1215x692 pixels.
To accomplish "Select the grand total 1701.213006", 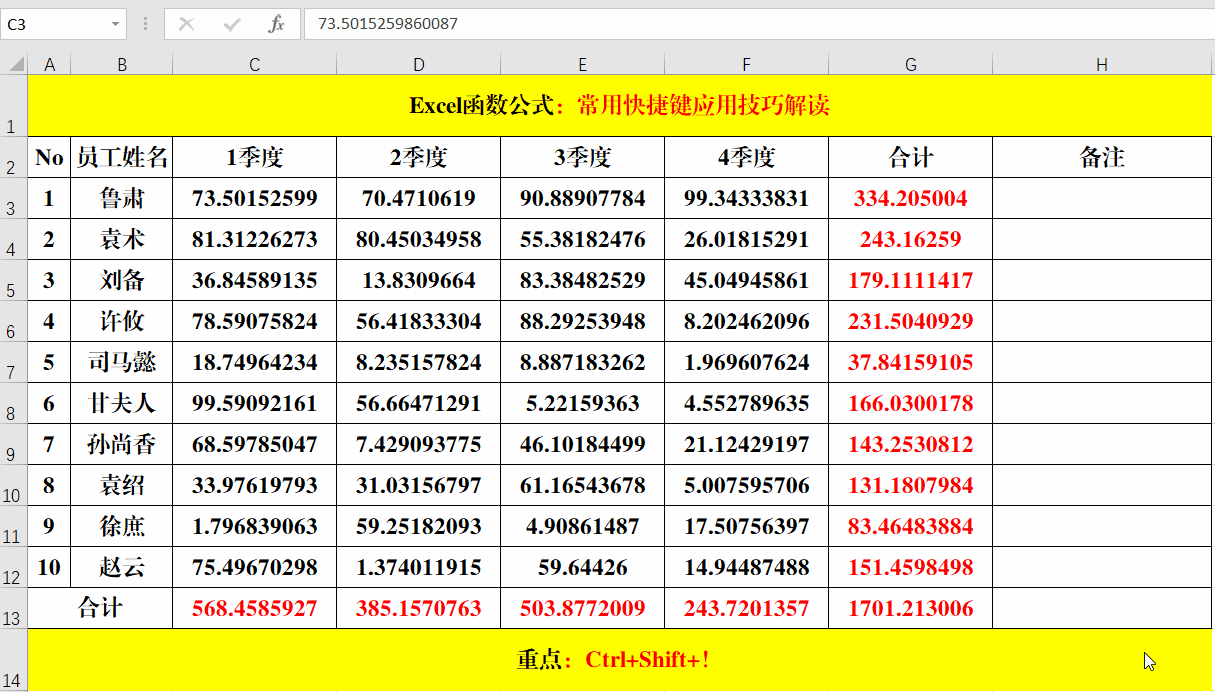I will (911, 608).
